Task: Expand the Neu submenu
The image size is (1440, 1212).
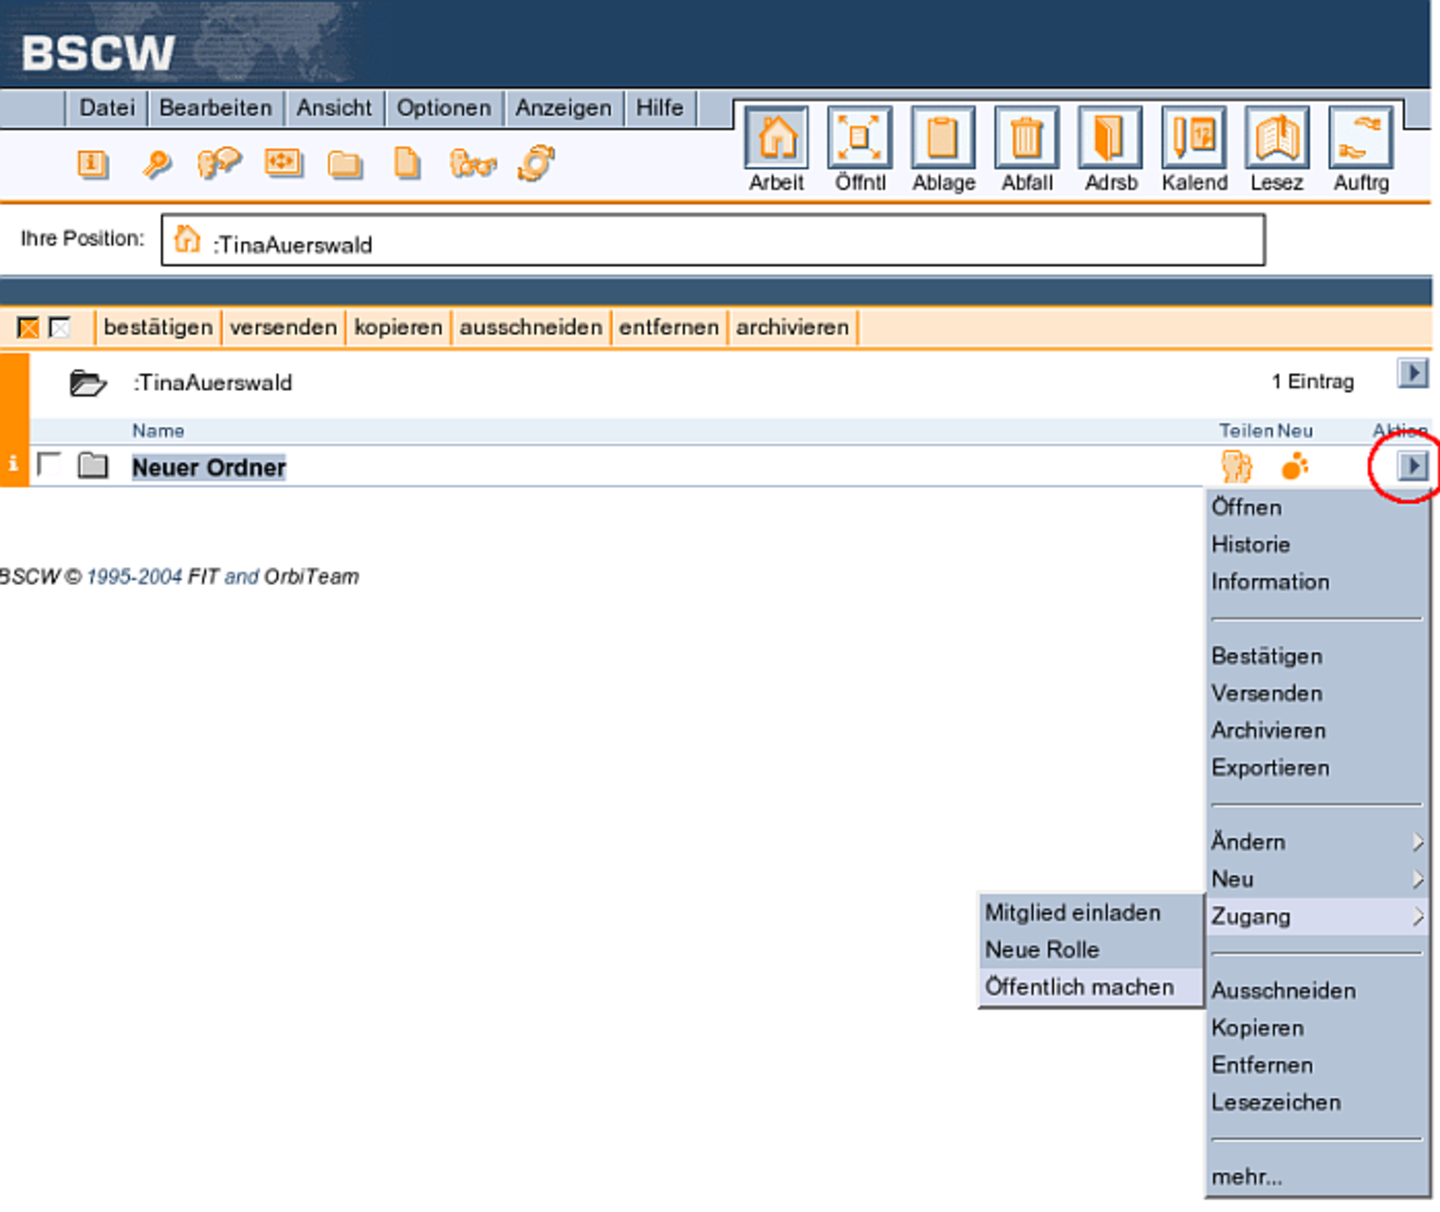Action: 1317,879
